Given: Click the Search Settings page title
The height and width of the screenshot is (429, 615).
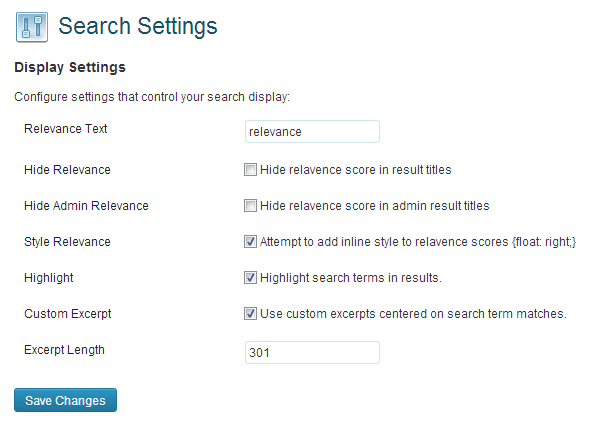Looking at the screenshot, I should (138, 26).
